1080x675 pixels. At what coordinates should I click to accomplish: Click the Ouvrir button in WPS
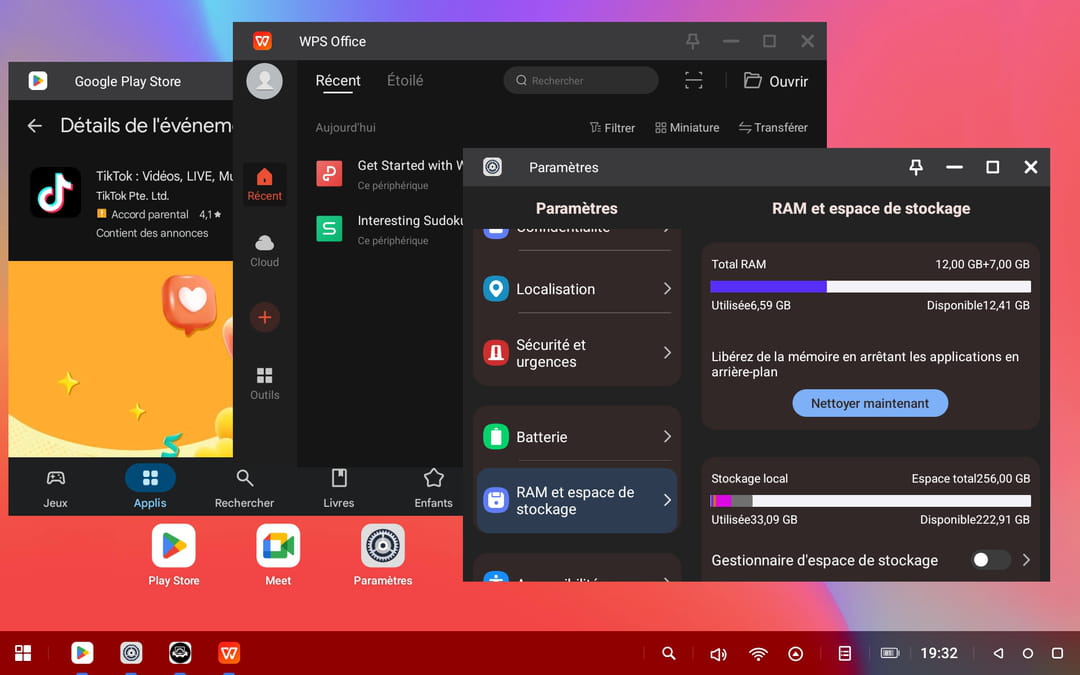pos(776,81)
